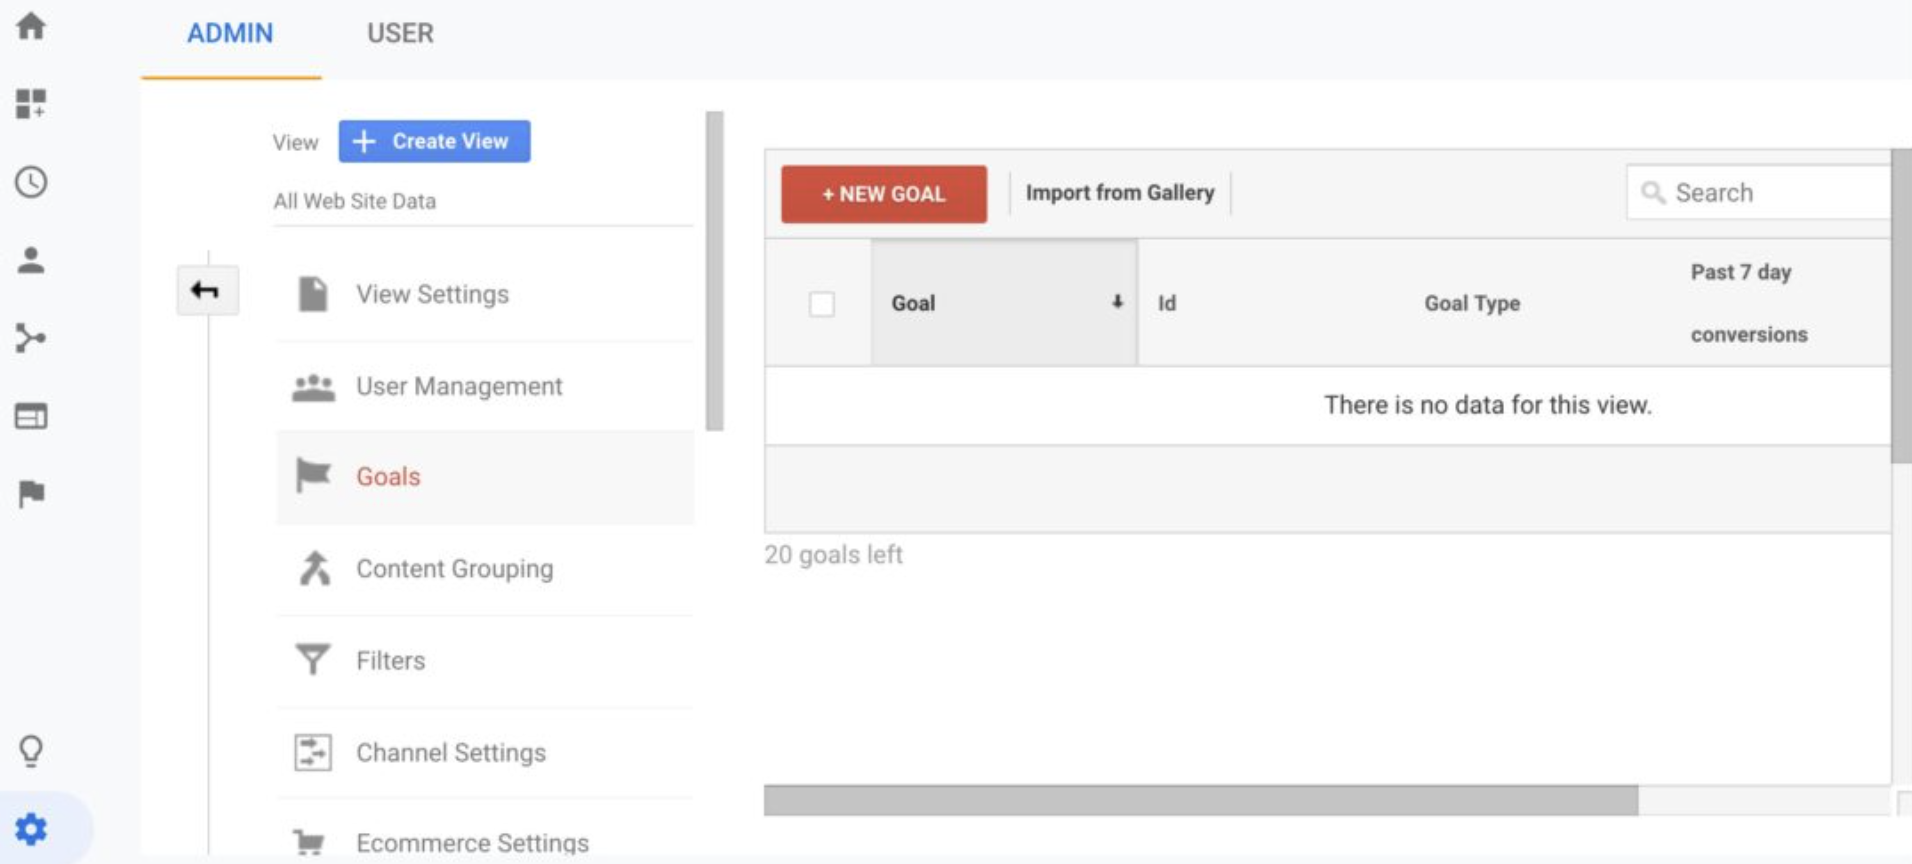
Task: Click the goals Search field
Action: click(1760, 192)
